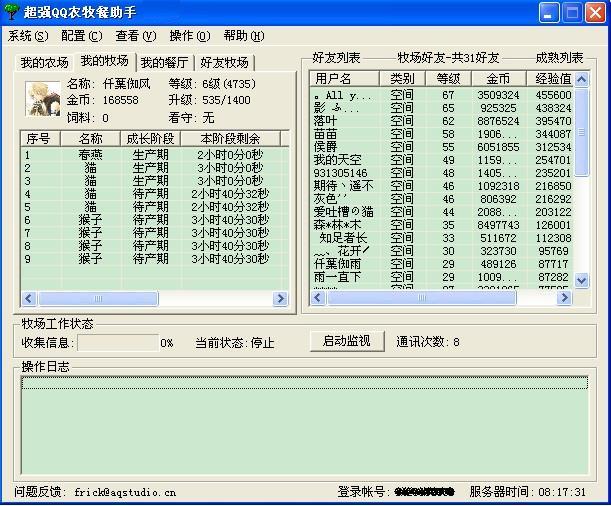Sort animals by 序号 column header
Viewport: 611px width, 506px height.
[40, 139]
